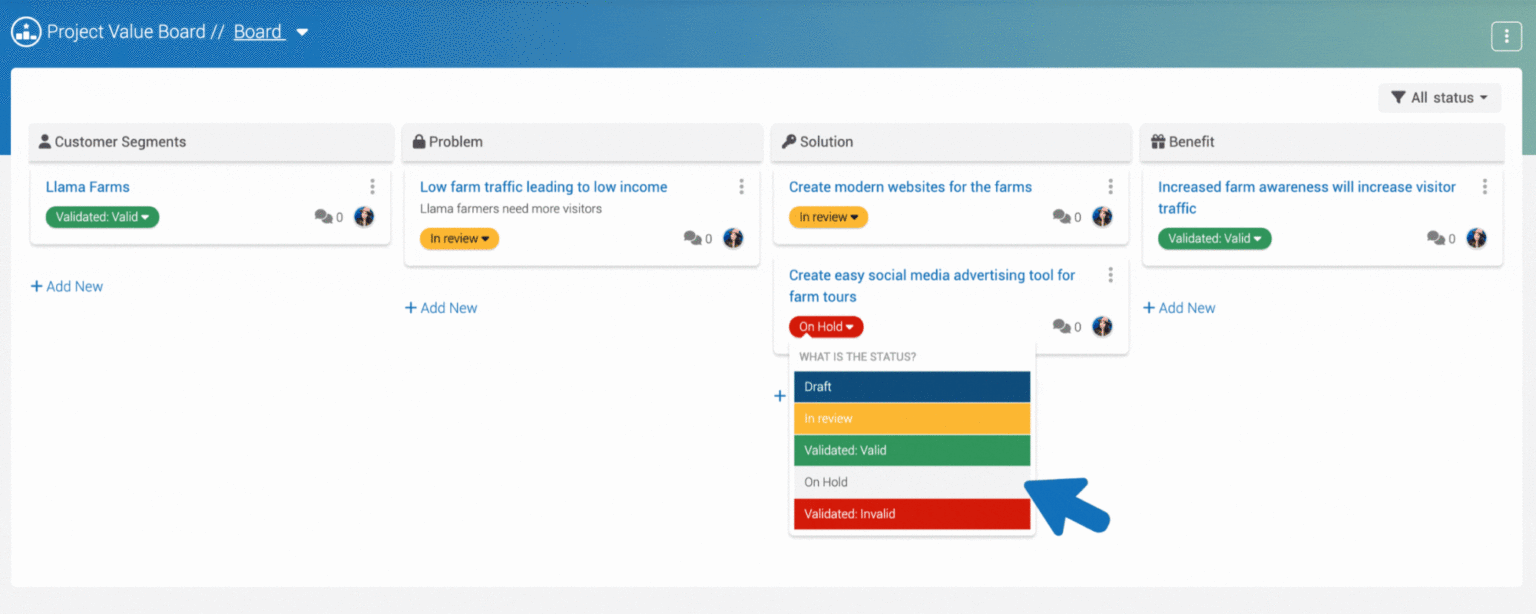
Task: Open the kebab menu on the Low farm traffic card
Action: click(741, 186)
